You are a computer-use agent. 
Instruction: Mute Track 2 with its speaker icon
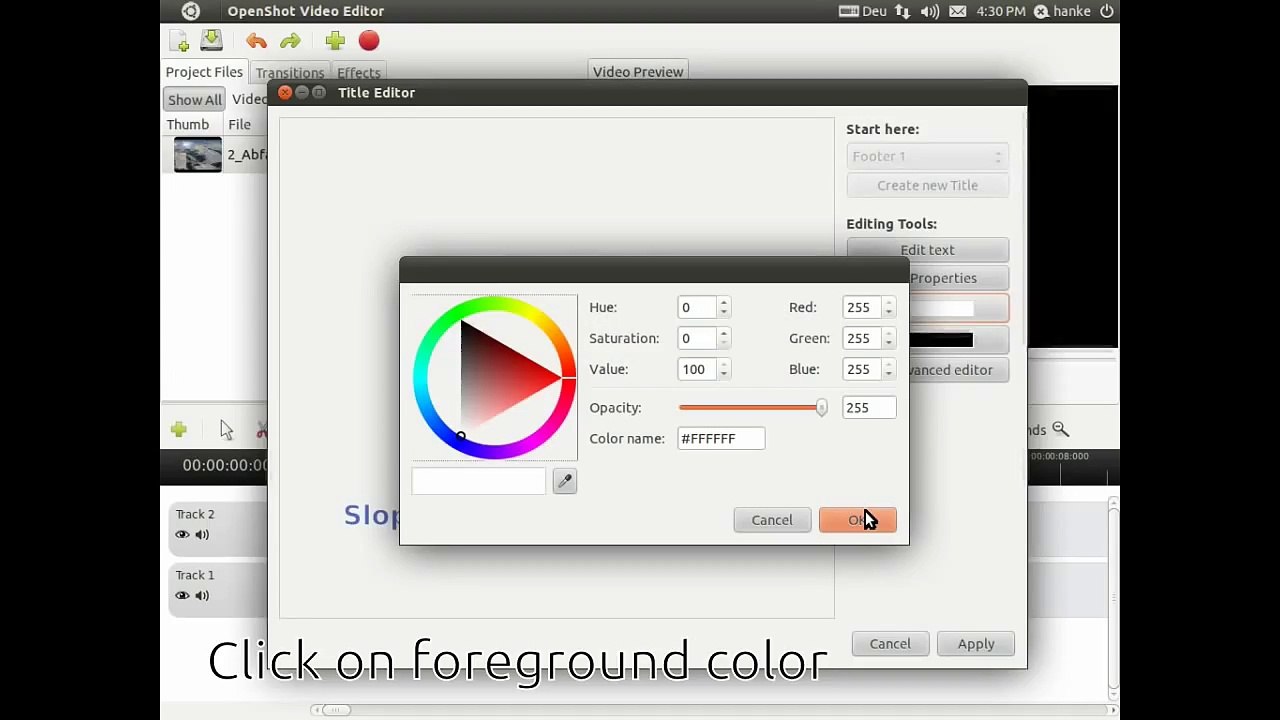click(202, 535)
